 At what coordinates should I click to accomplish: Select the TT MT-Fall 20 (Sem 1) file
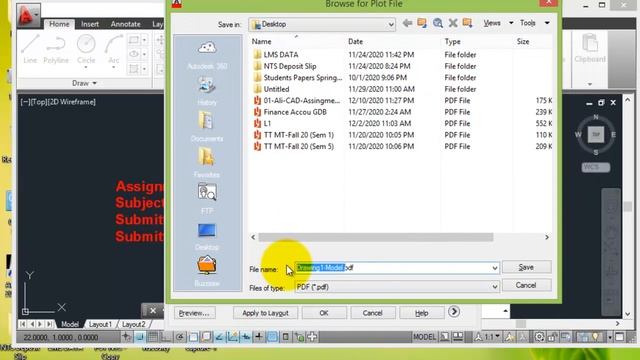tap(298, 135)
